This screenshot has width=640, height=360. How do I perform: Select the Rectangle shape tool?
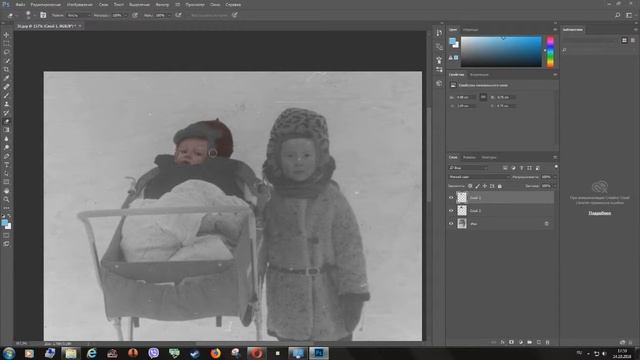6,182
